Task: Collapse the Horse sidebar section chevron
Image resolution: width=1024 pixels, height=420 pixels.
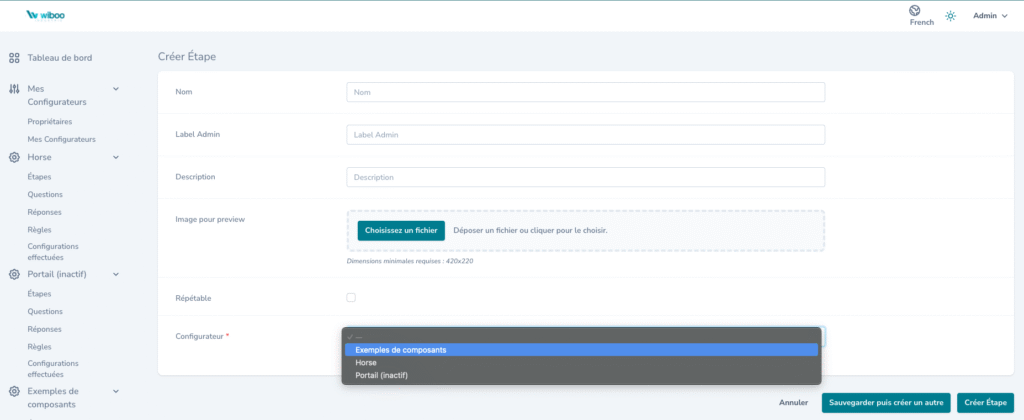Action: click(x=116, y=158)
